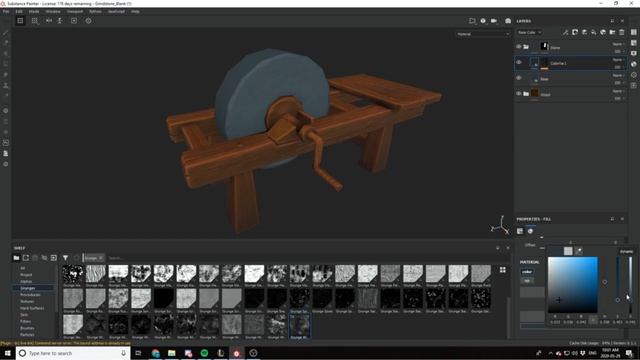The image size is (640, 360).
Task: Open the Display Settings dock icon
Action: pos(633,53)
